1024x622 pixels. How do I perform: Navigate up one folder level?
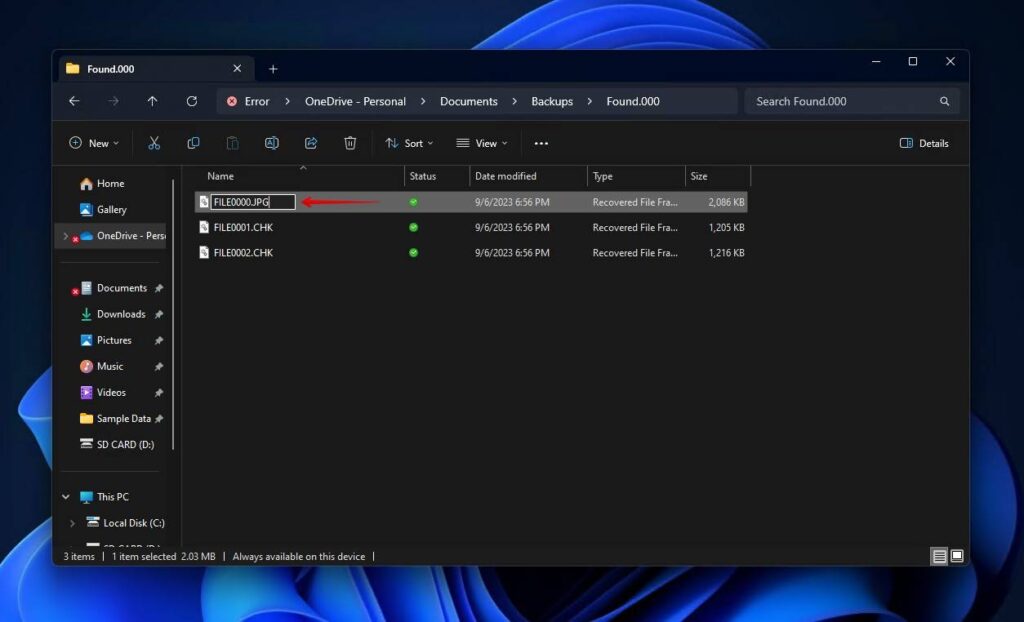[x=152, y=101]
